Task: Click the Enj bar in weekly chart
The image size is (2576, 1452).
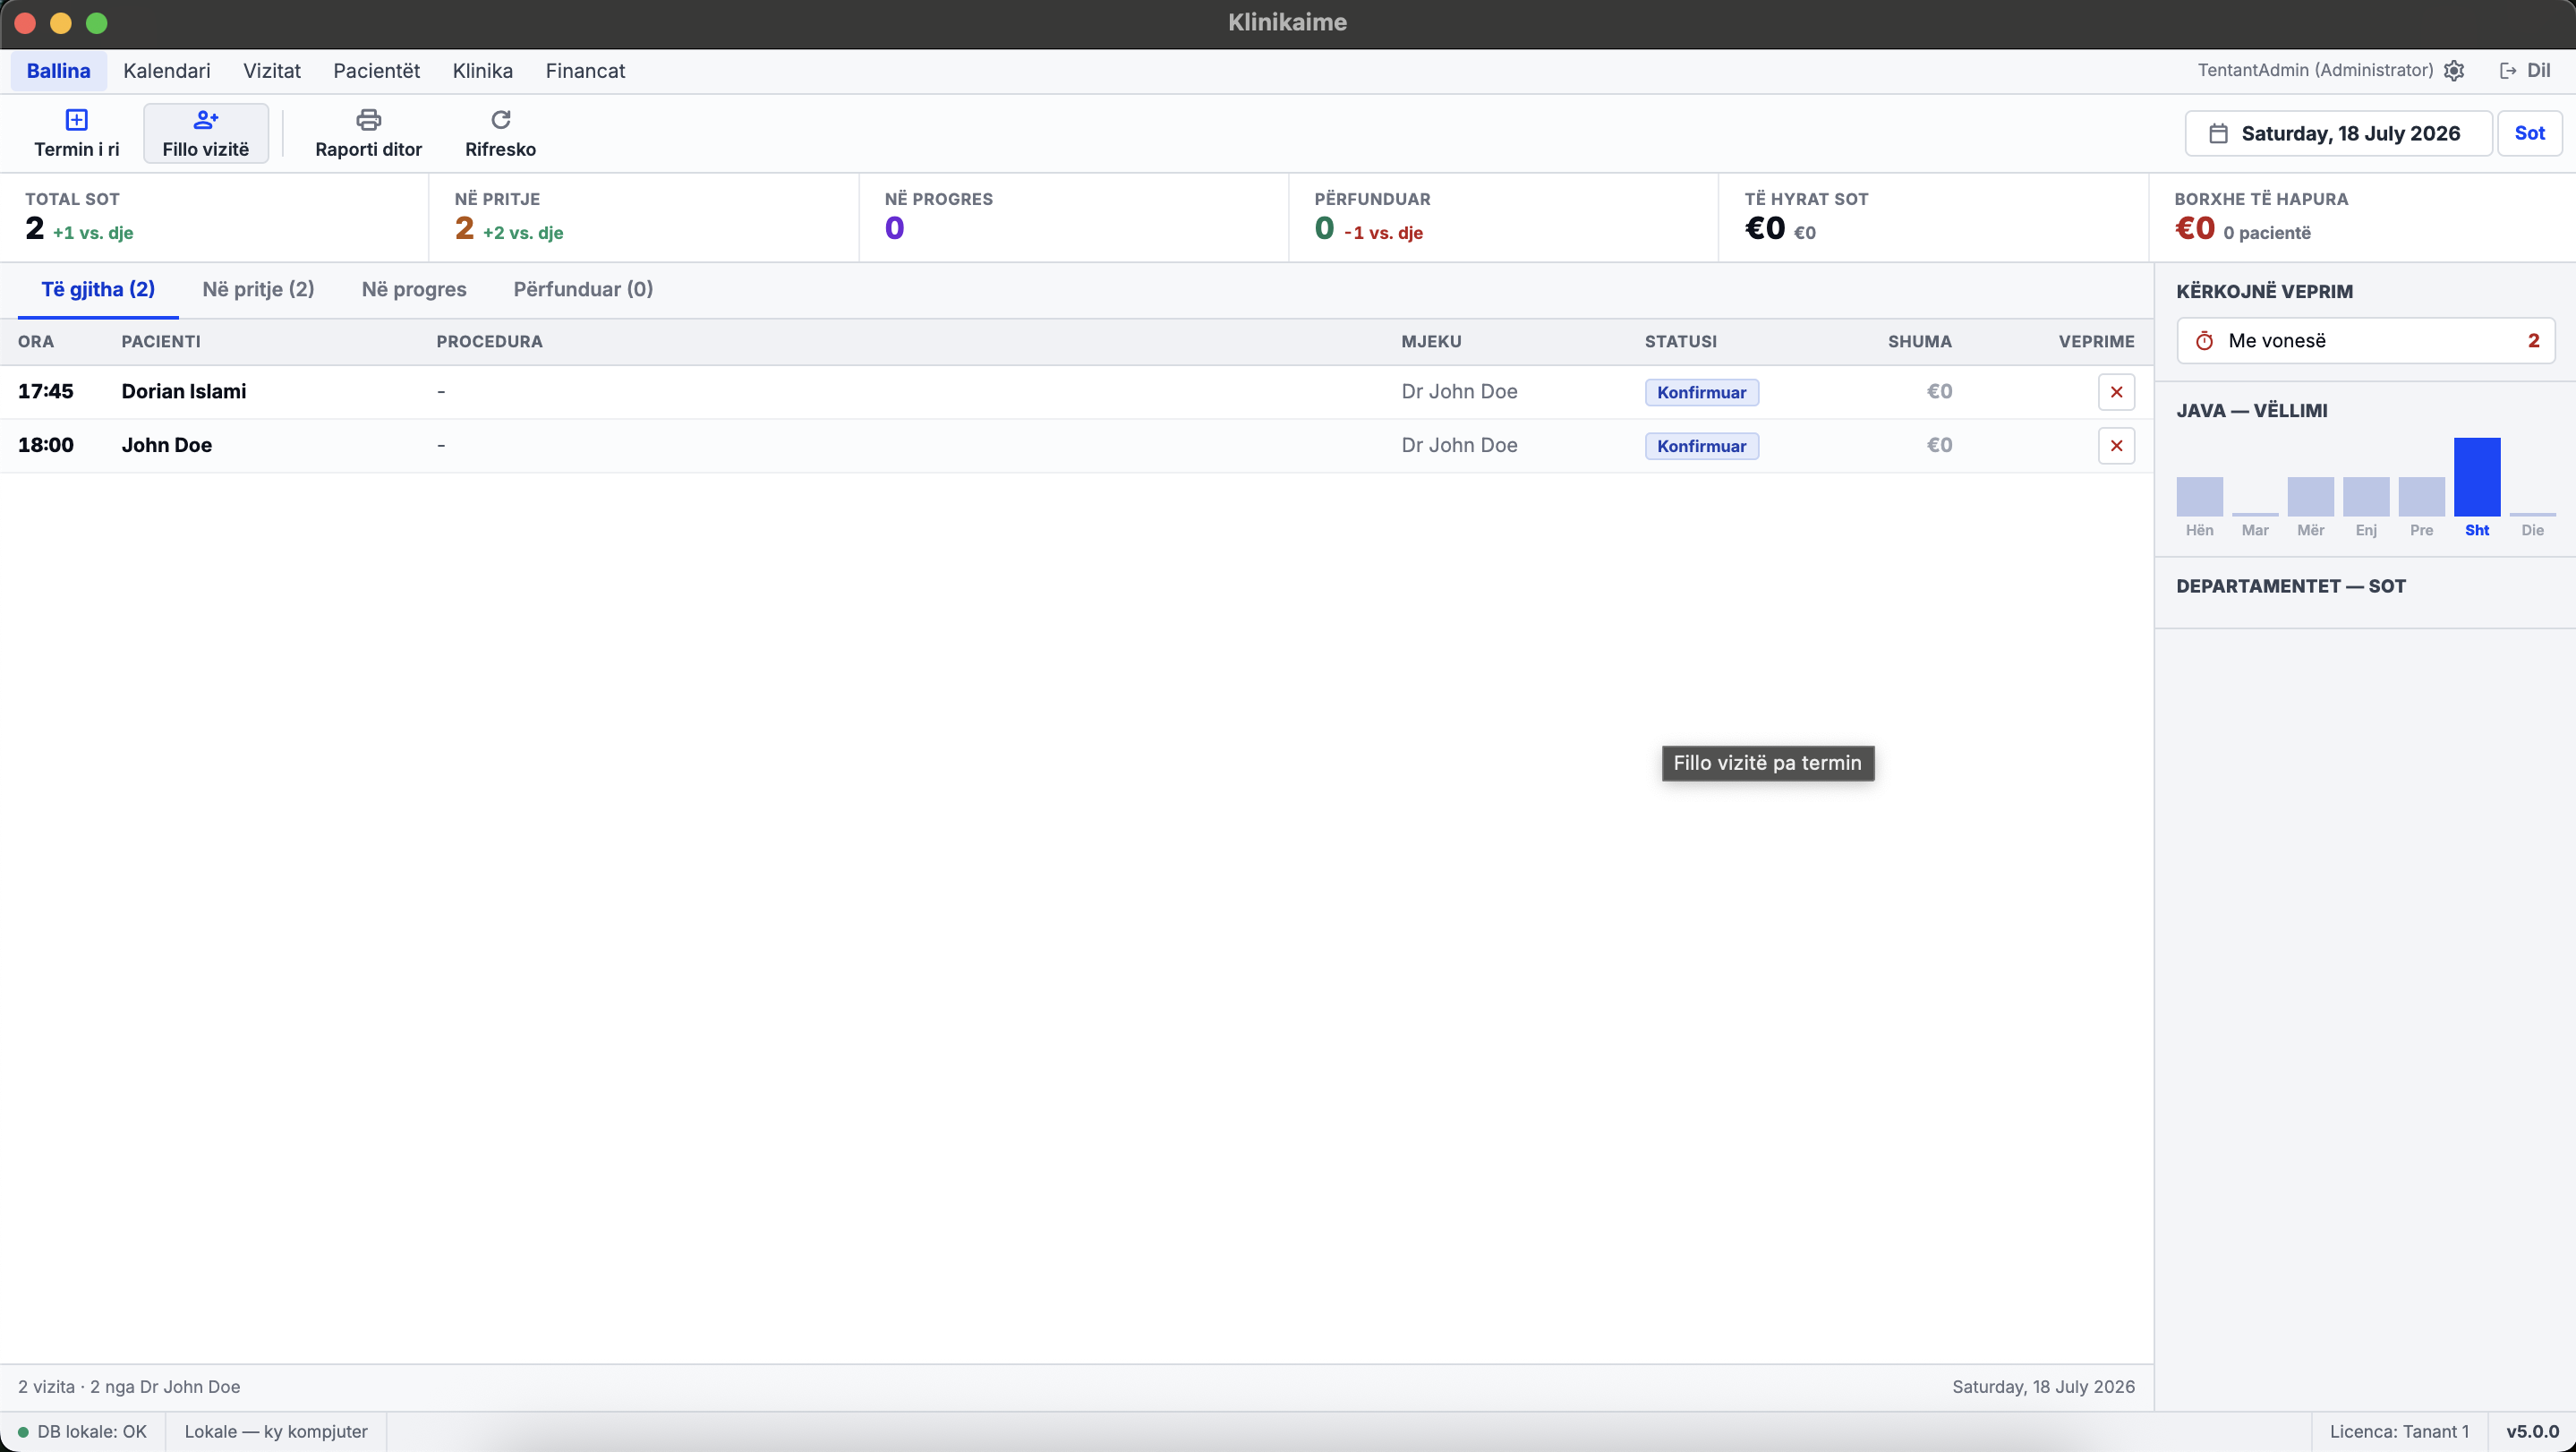Action: [2366, 497]
